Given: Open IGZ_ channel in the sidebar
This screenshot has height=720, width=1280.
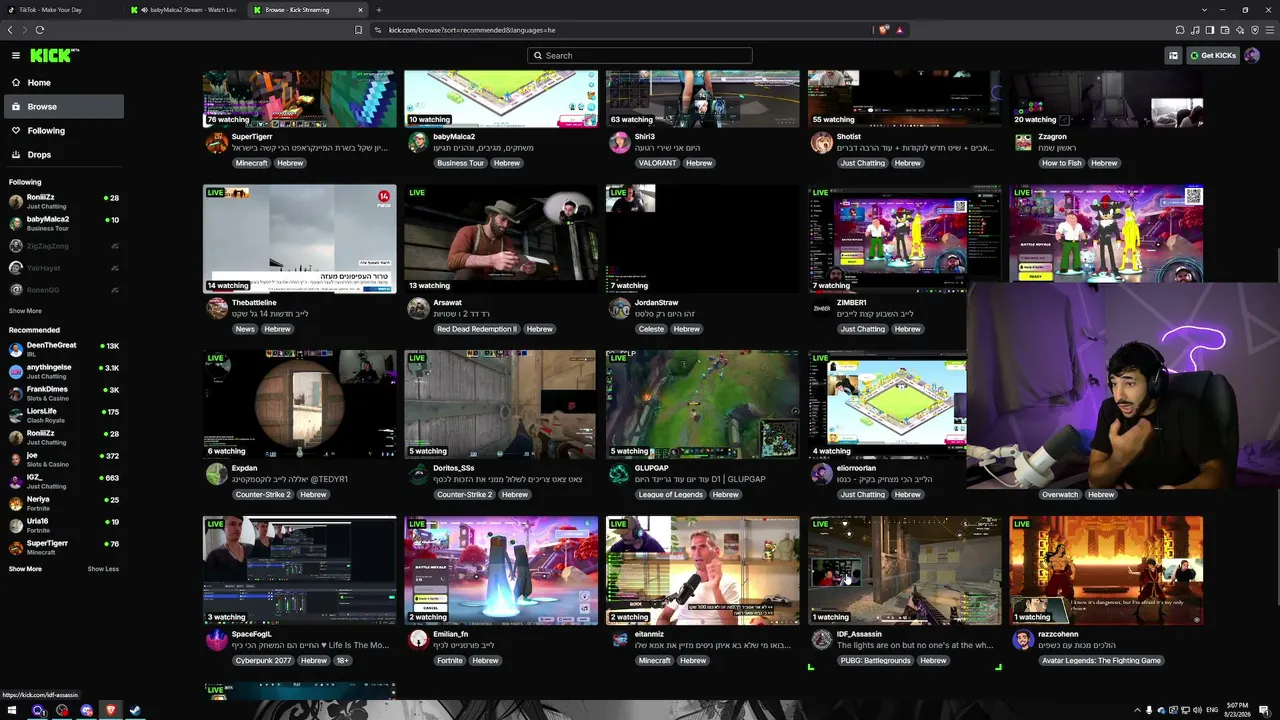Looking at the screenshot, I should [64, 481].
